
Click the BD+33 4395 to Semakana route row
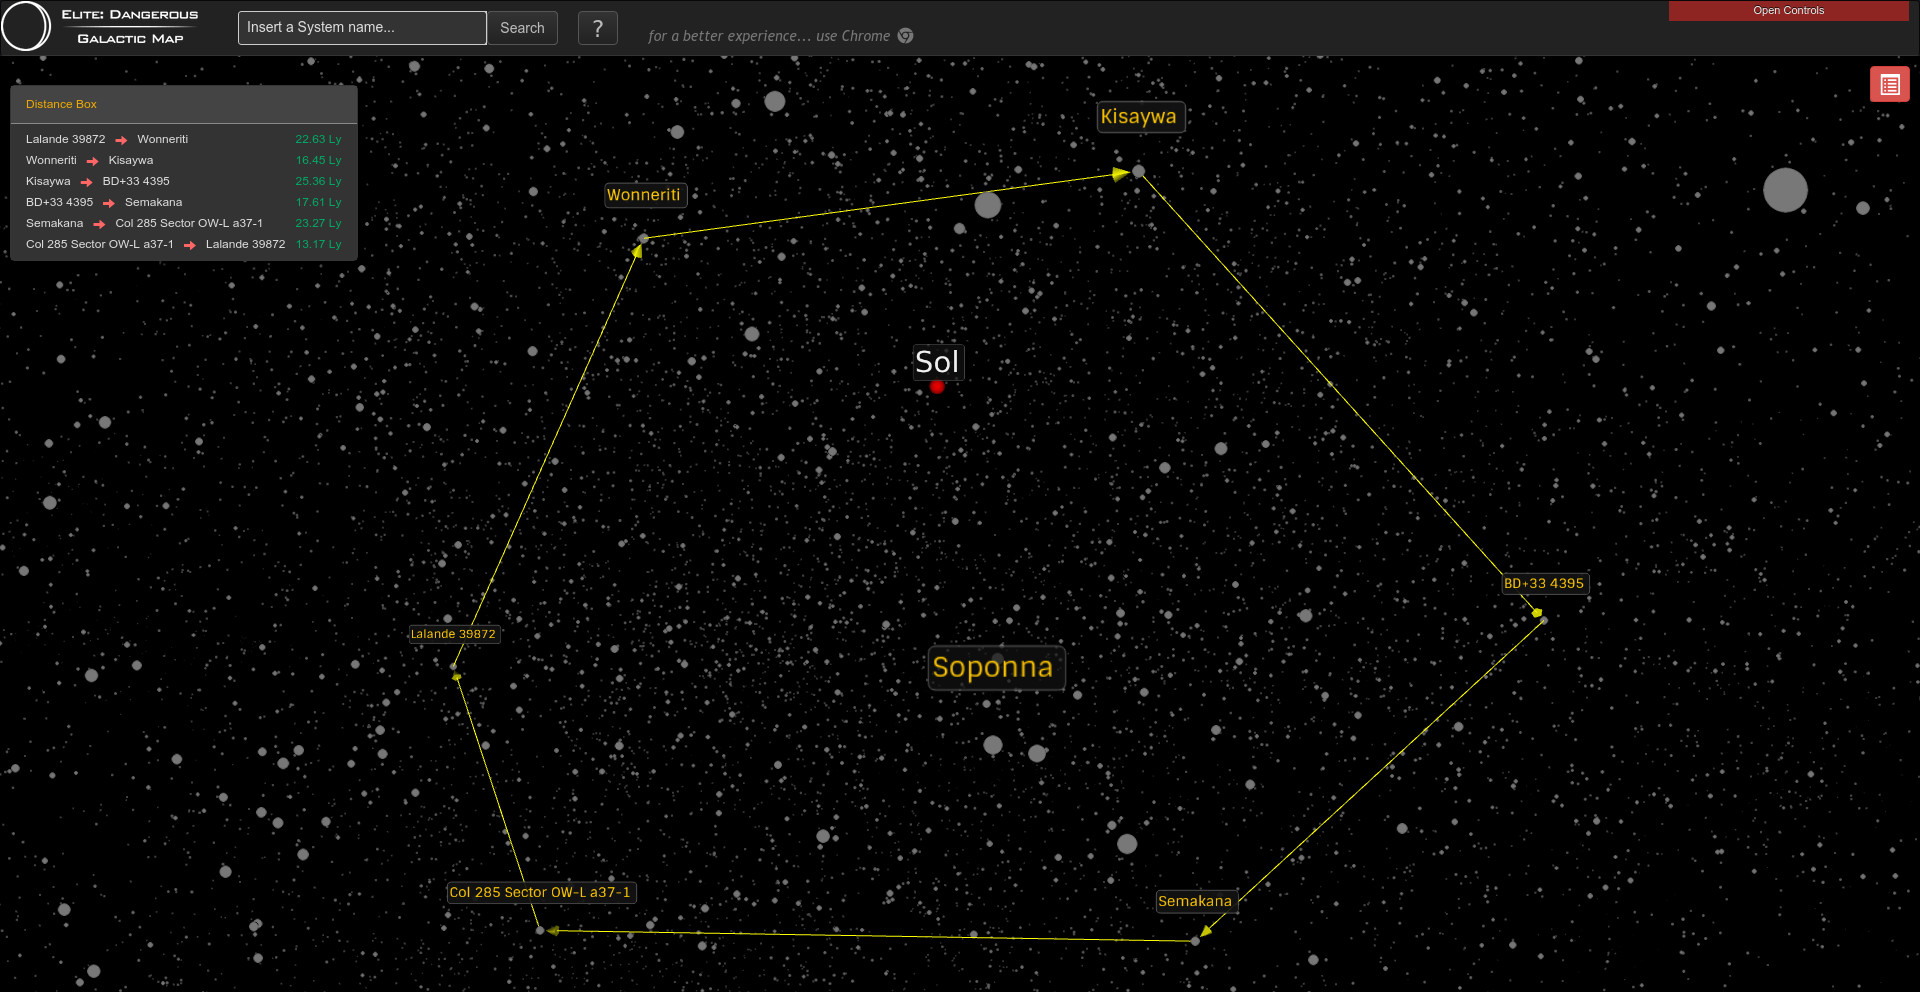pyautogui.click(x=184, y=202)
